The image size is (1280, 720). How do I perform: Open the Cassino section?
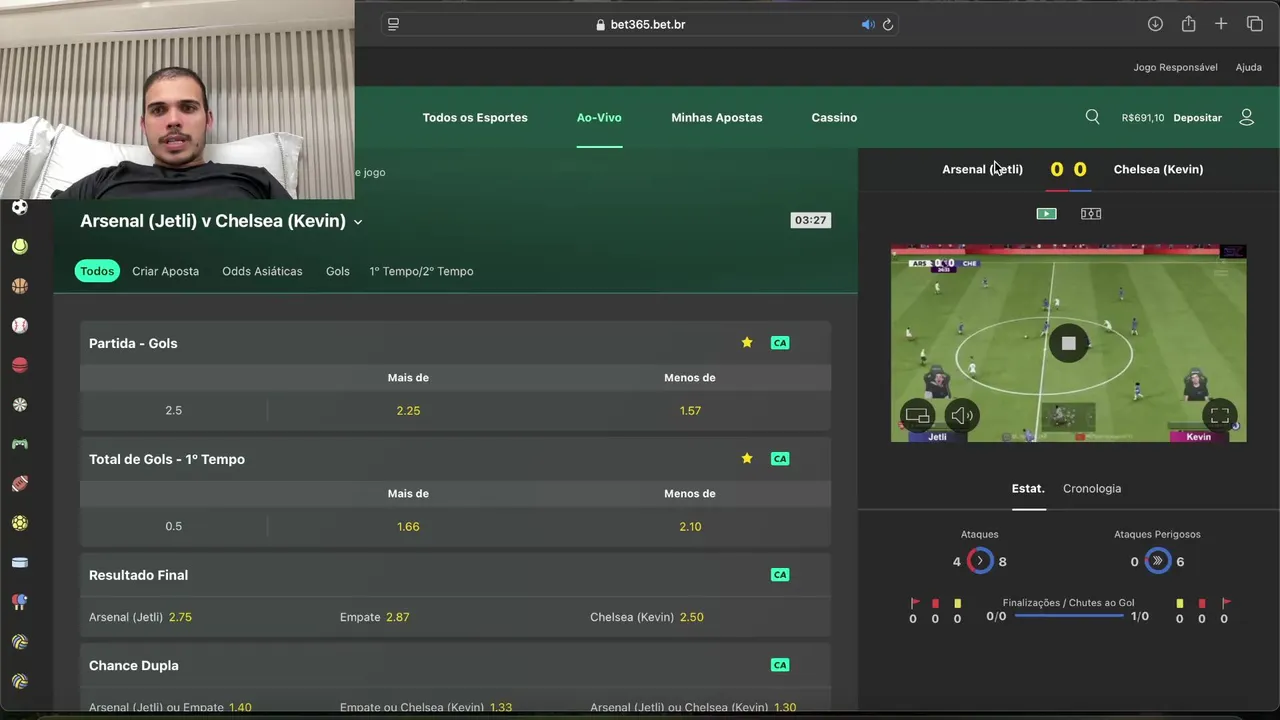834,117
